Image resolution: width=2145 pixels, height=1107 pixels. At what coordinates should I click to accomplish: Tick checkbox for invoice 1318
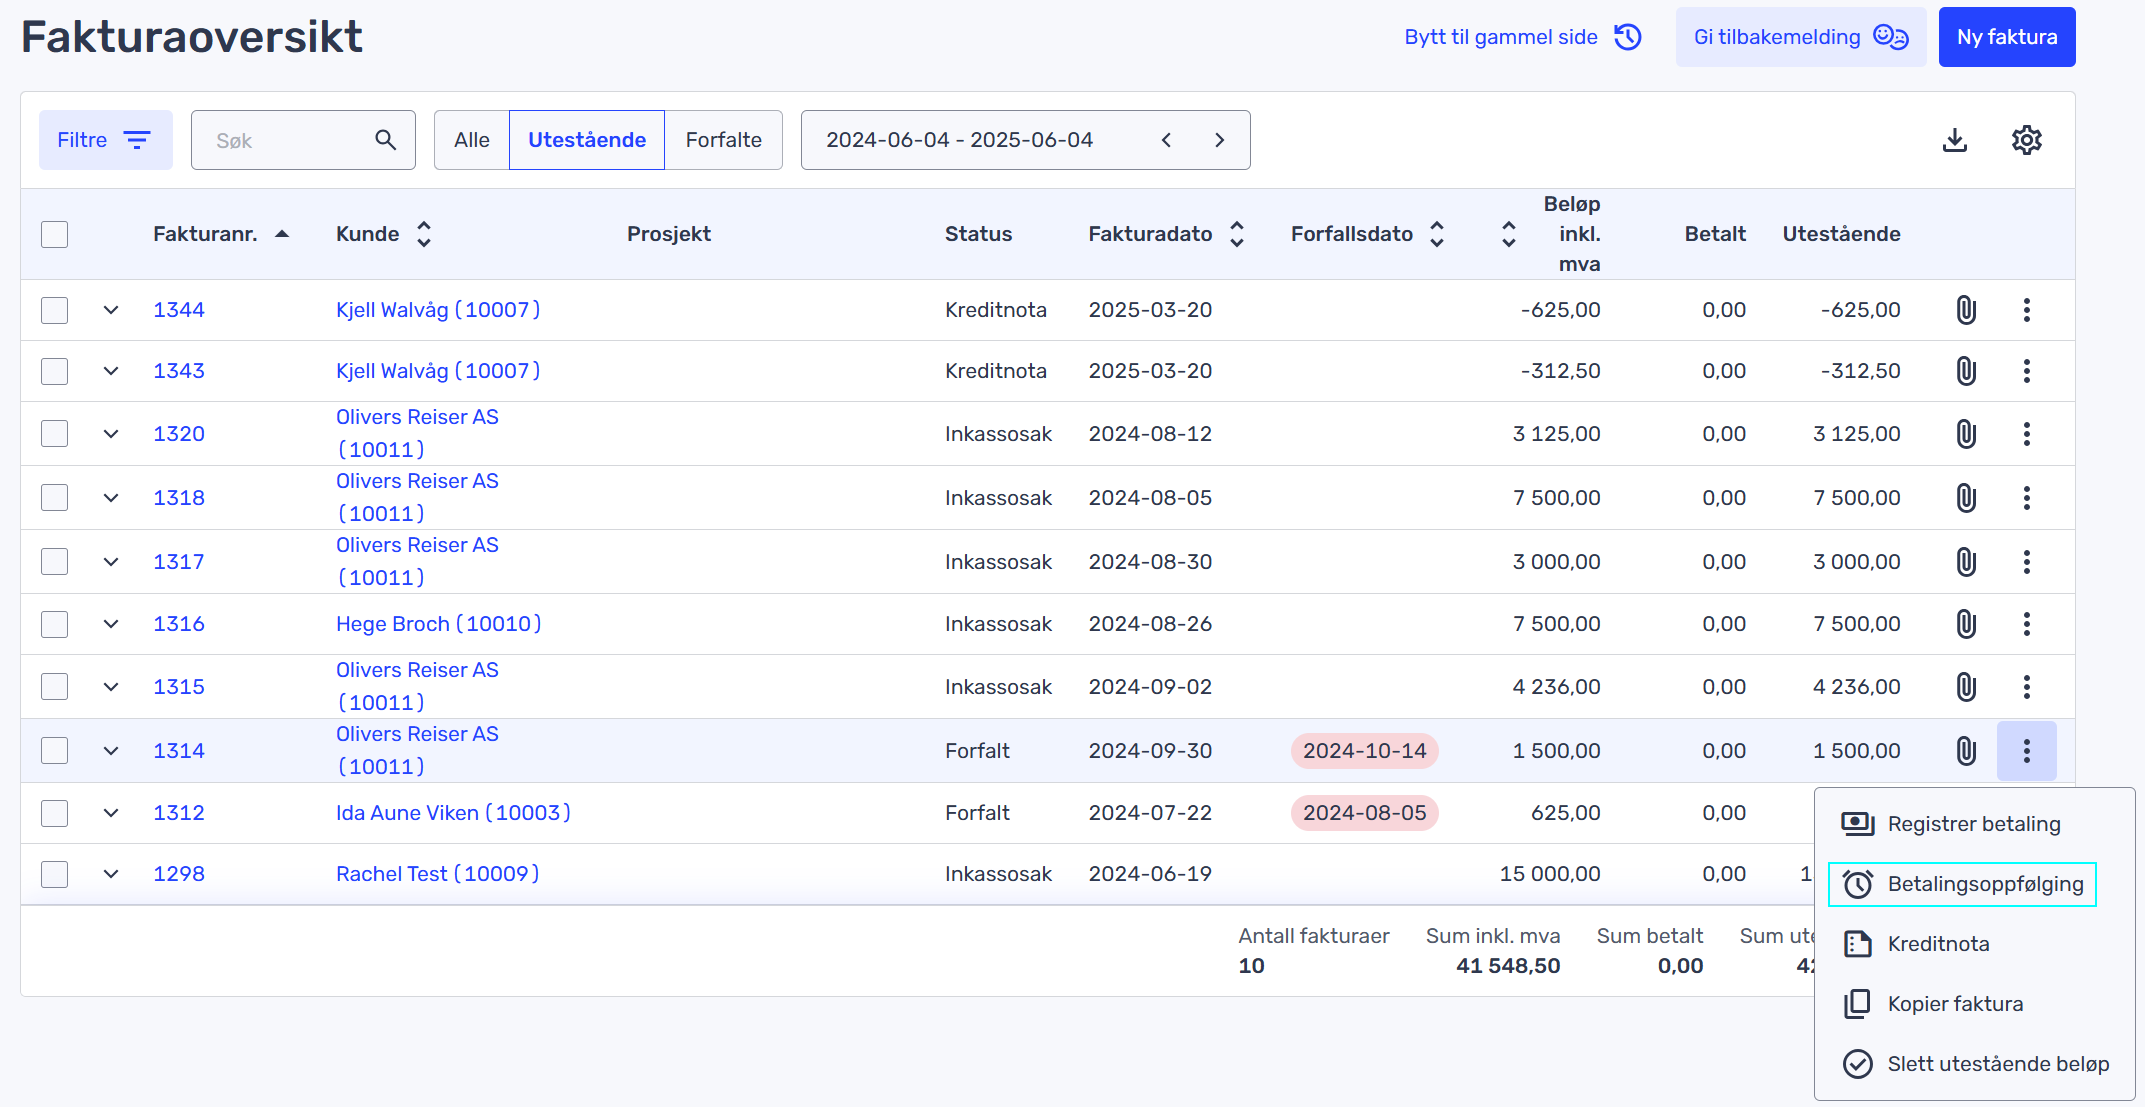point(55,498)
